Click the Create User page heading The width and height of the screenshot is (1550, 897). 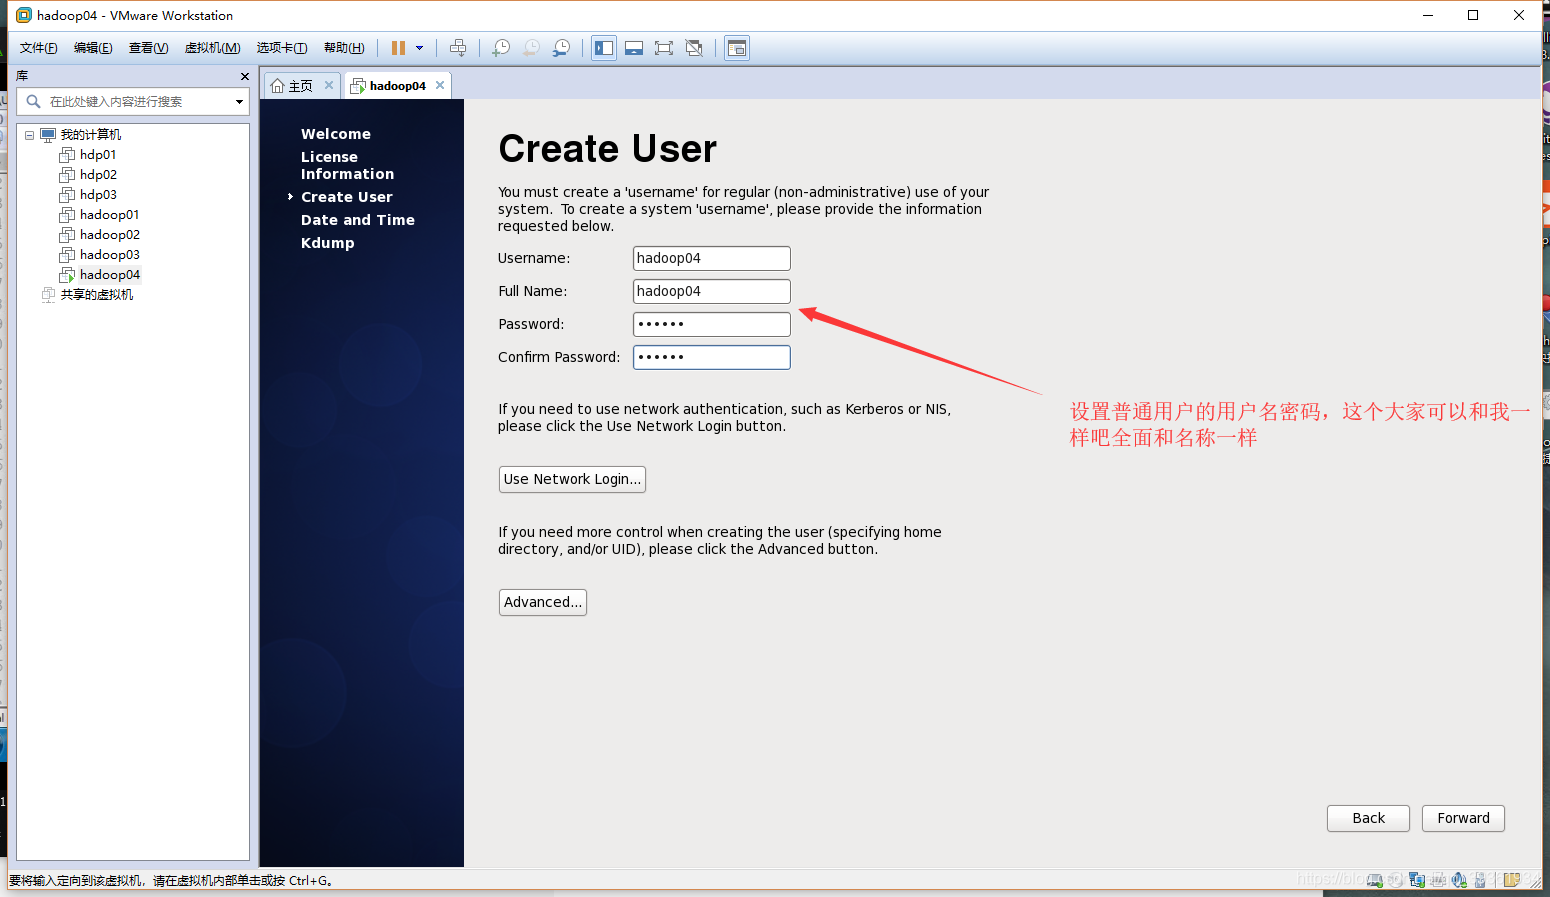point(608,149)
